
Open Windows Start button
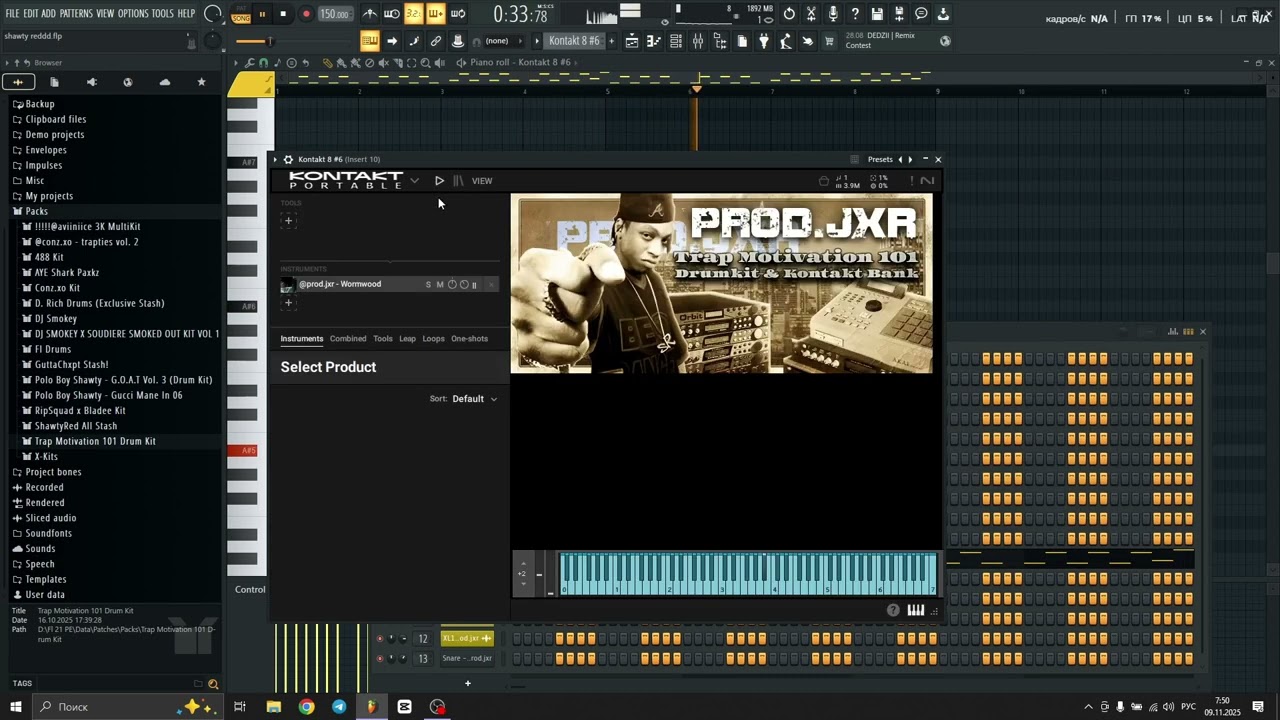click(16, 707)
